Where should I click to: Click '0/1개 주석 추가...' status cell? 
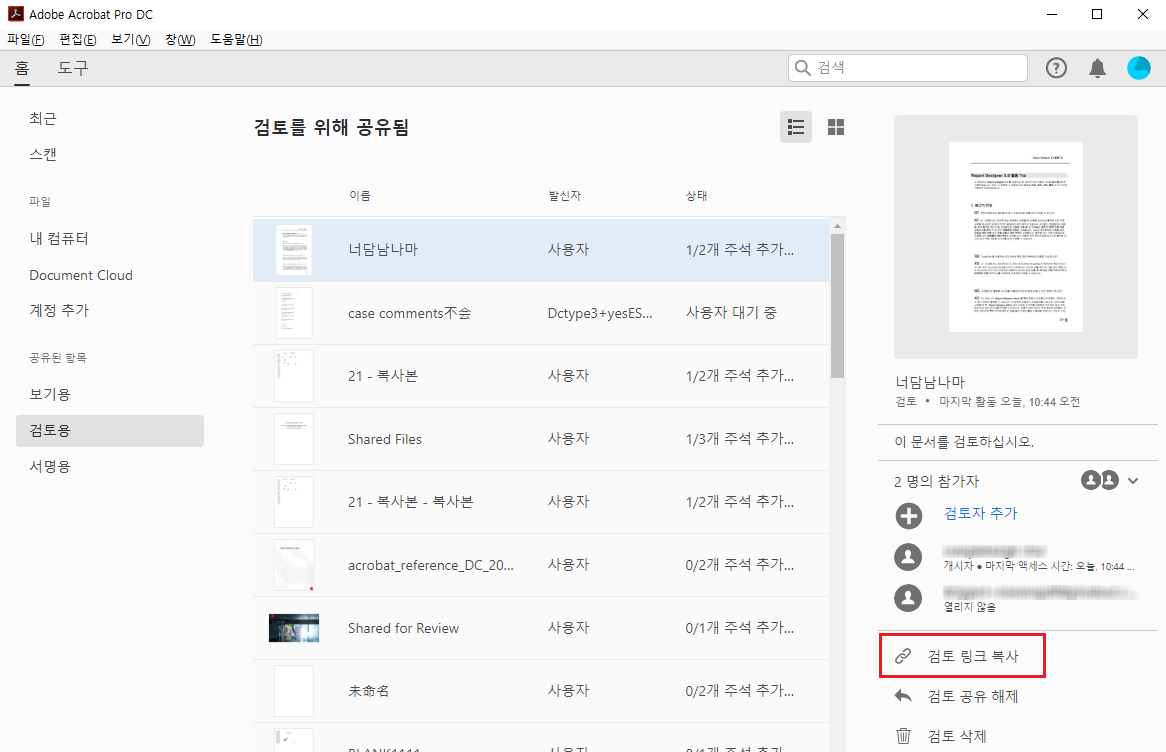pyautogui.click(x=740, y=629)
